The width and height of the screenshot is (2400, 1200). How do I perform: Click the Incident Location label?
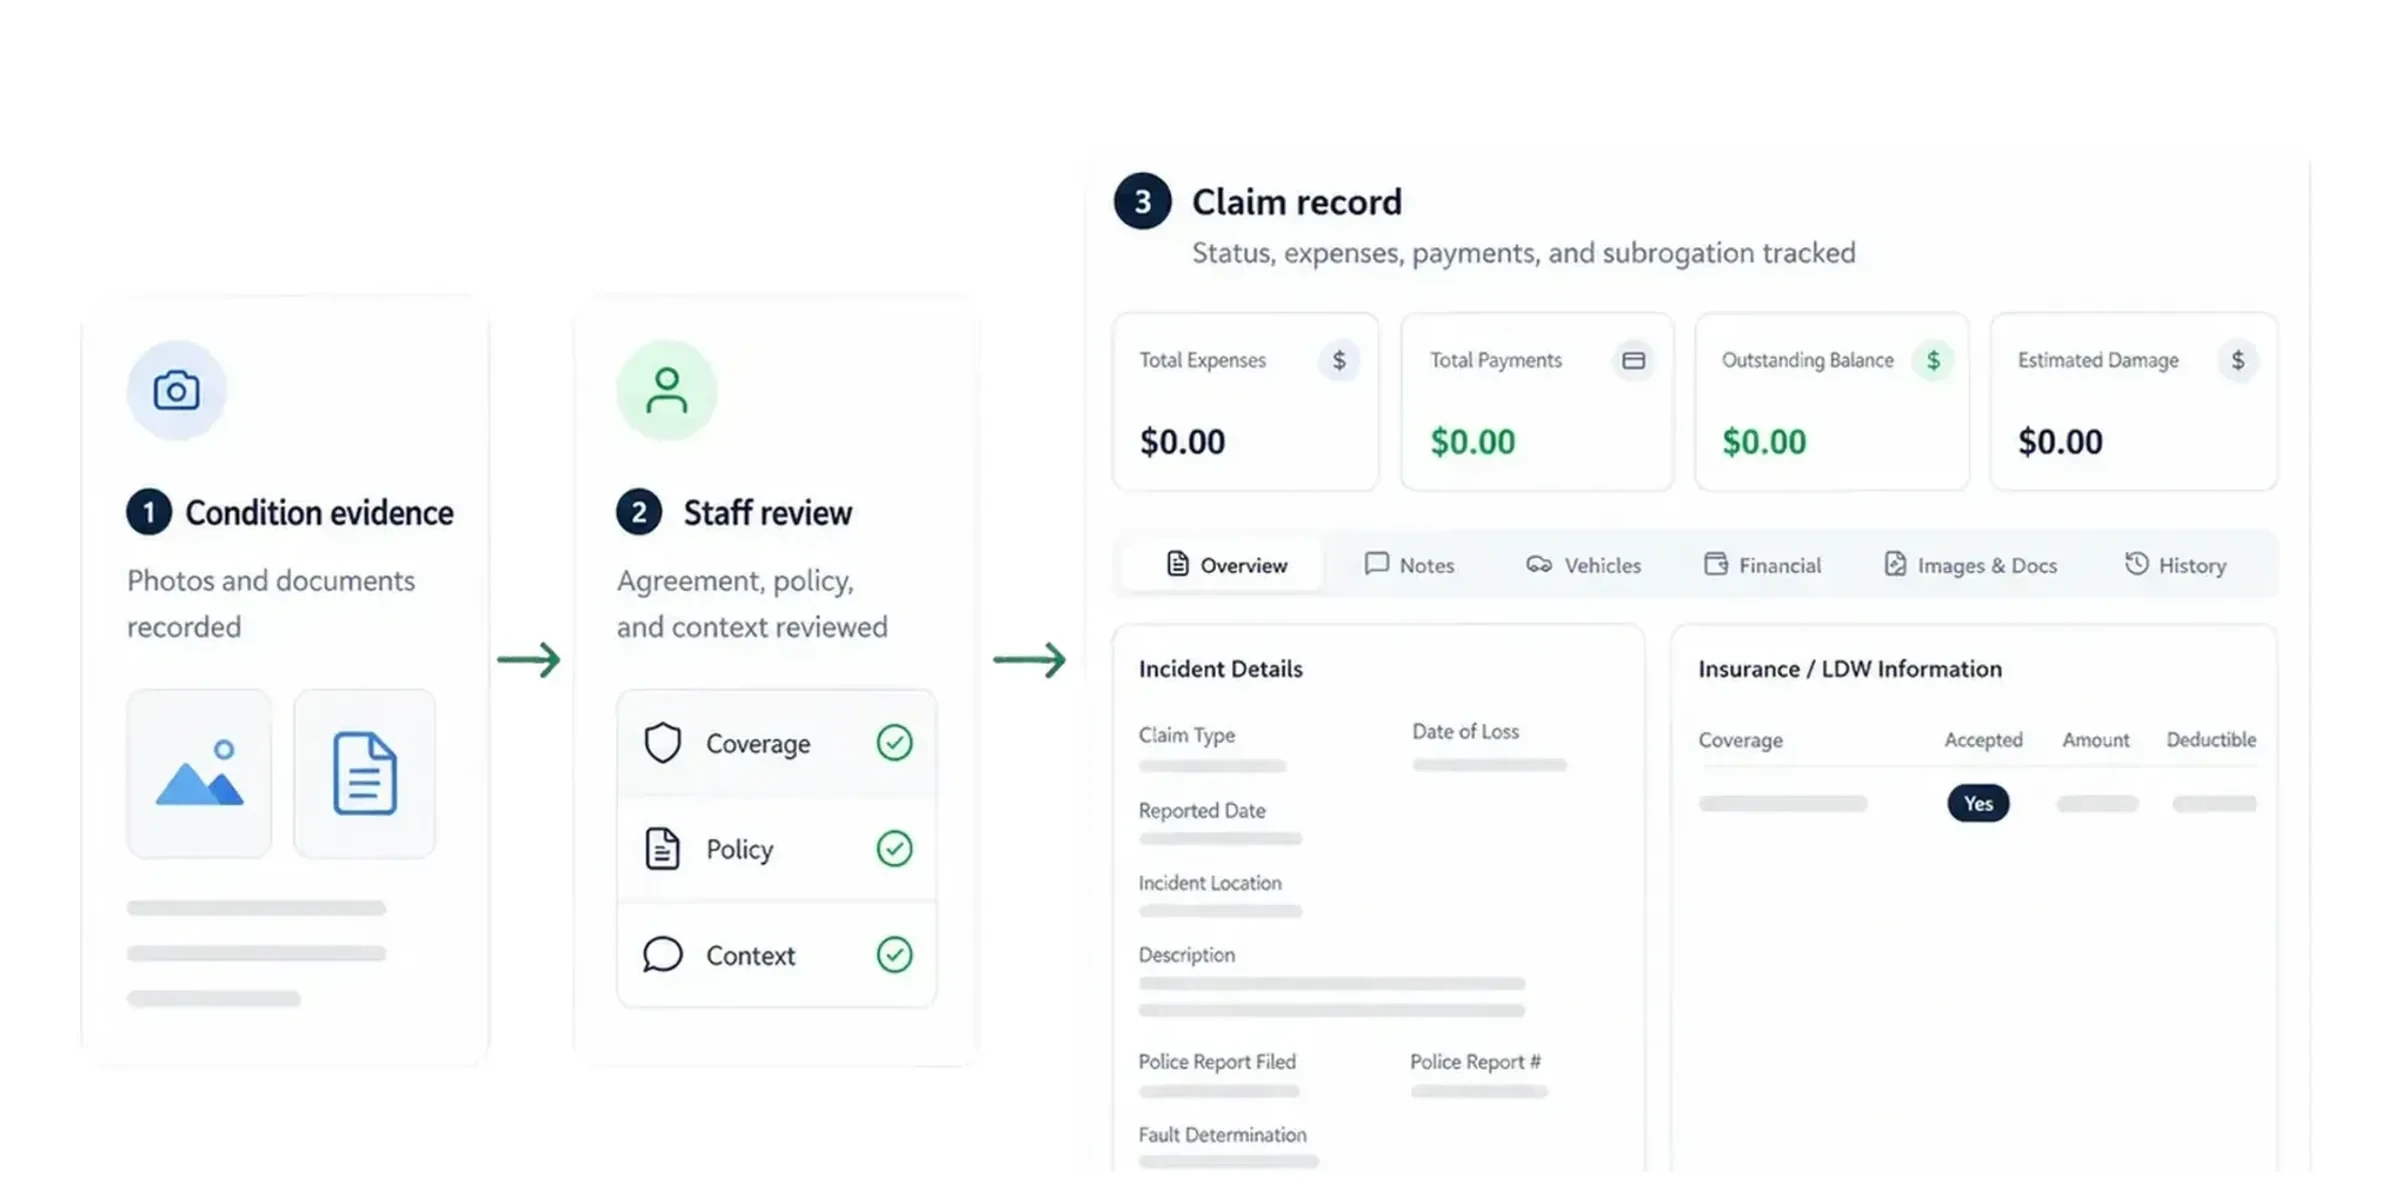(1209, 883)
